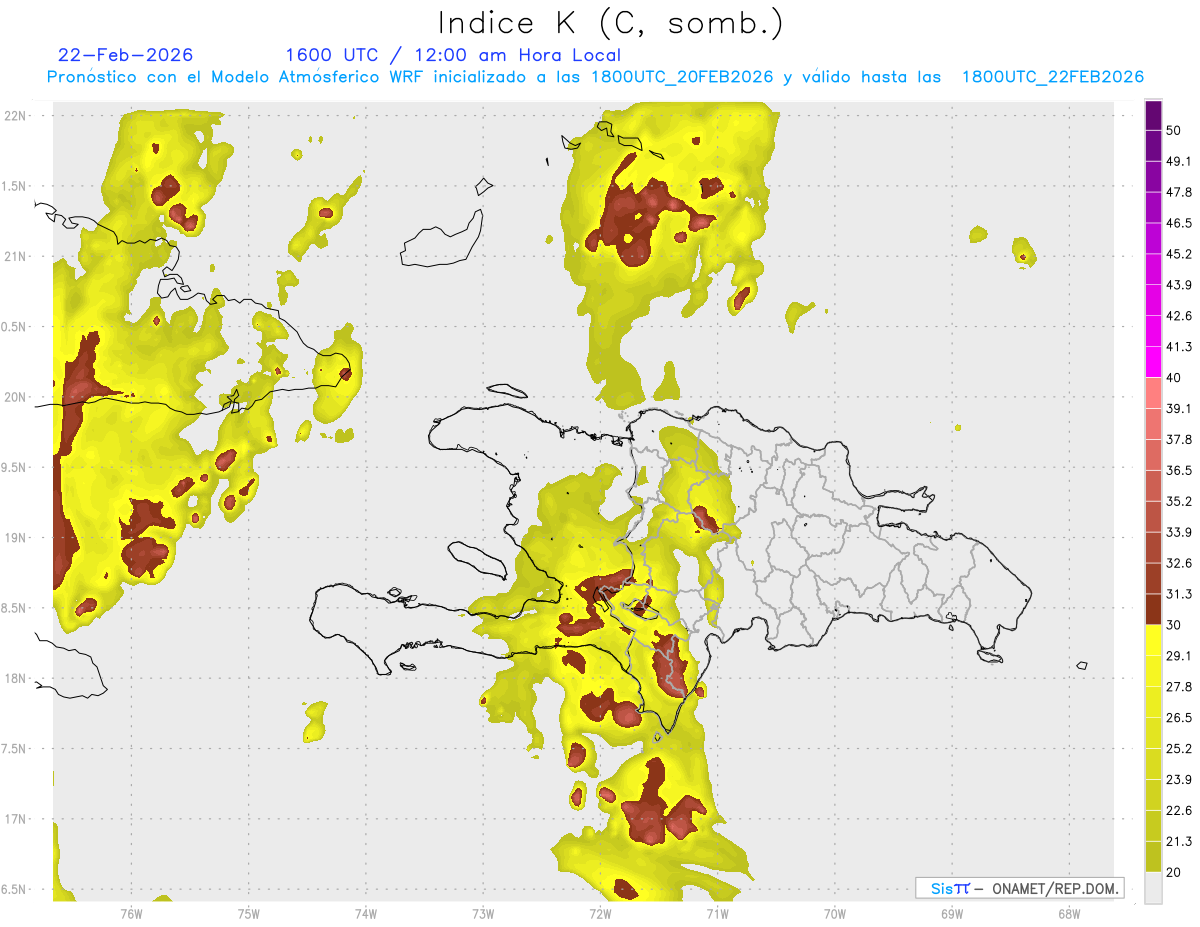Screen dimensions: 1200x927
Task: Click '1600 UTC / 12:00 am Hora Local'
Action: coord(452,55)
